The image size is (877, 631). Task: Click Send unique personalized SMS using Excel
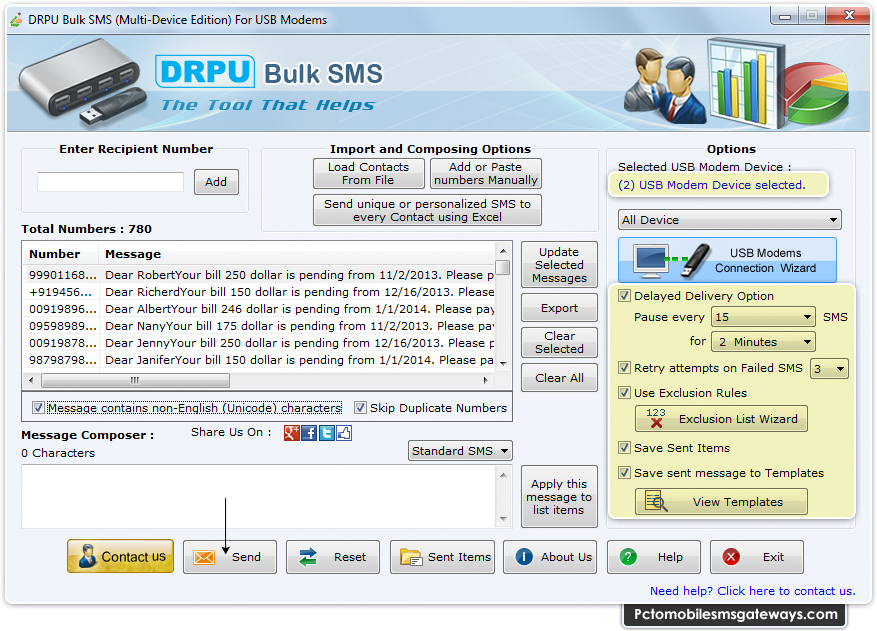pyautogui.click(x=427, y=210)
